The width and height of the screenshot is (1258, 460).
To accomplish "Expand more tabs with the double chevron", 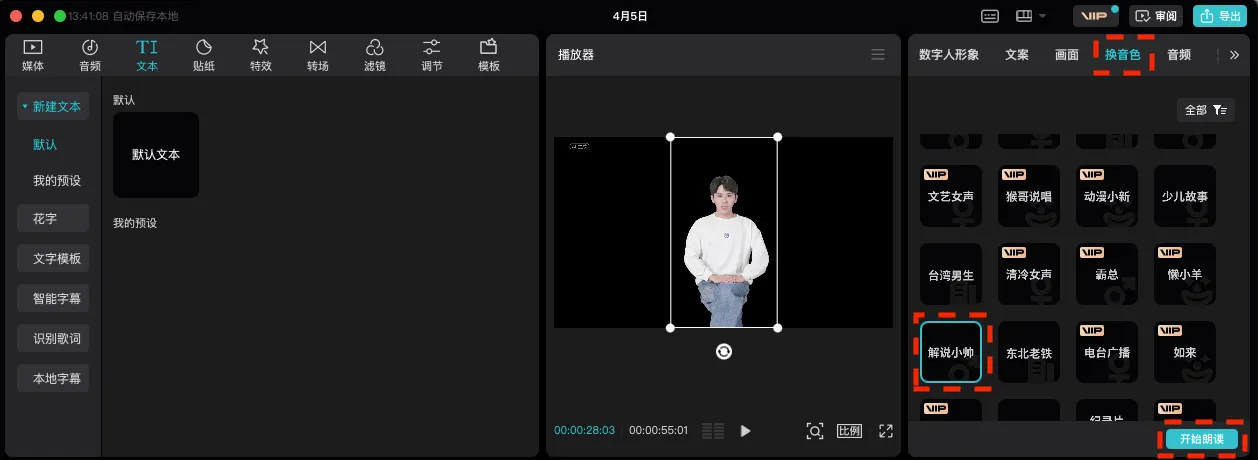I will tap(1234, 55).
